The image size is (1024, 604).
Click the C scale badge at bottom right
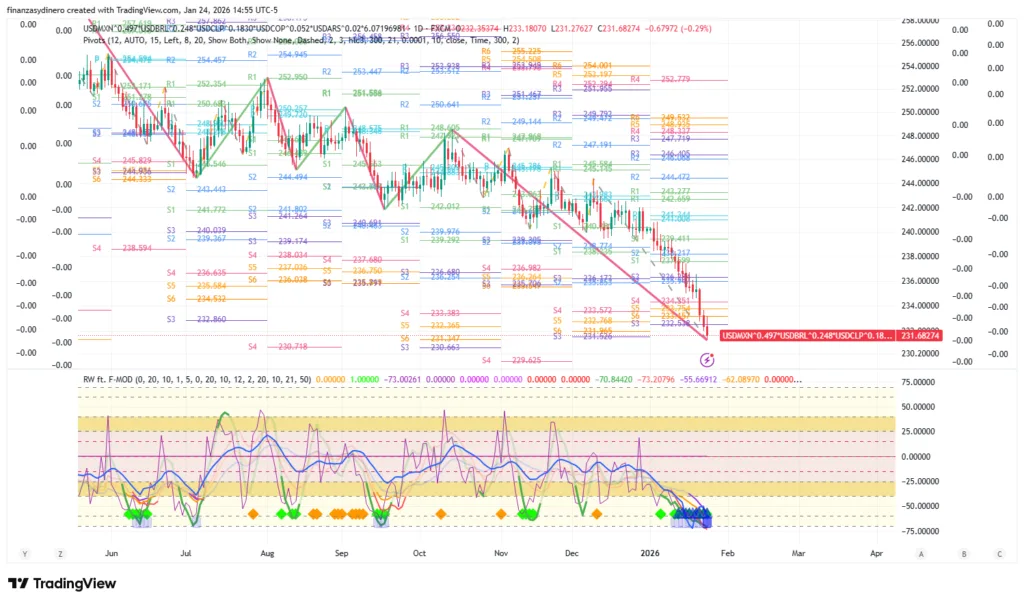[x=1001, y=552]
